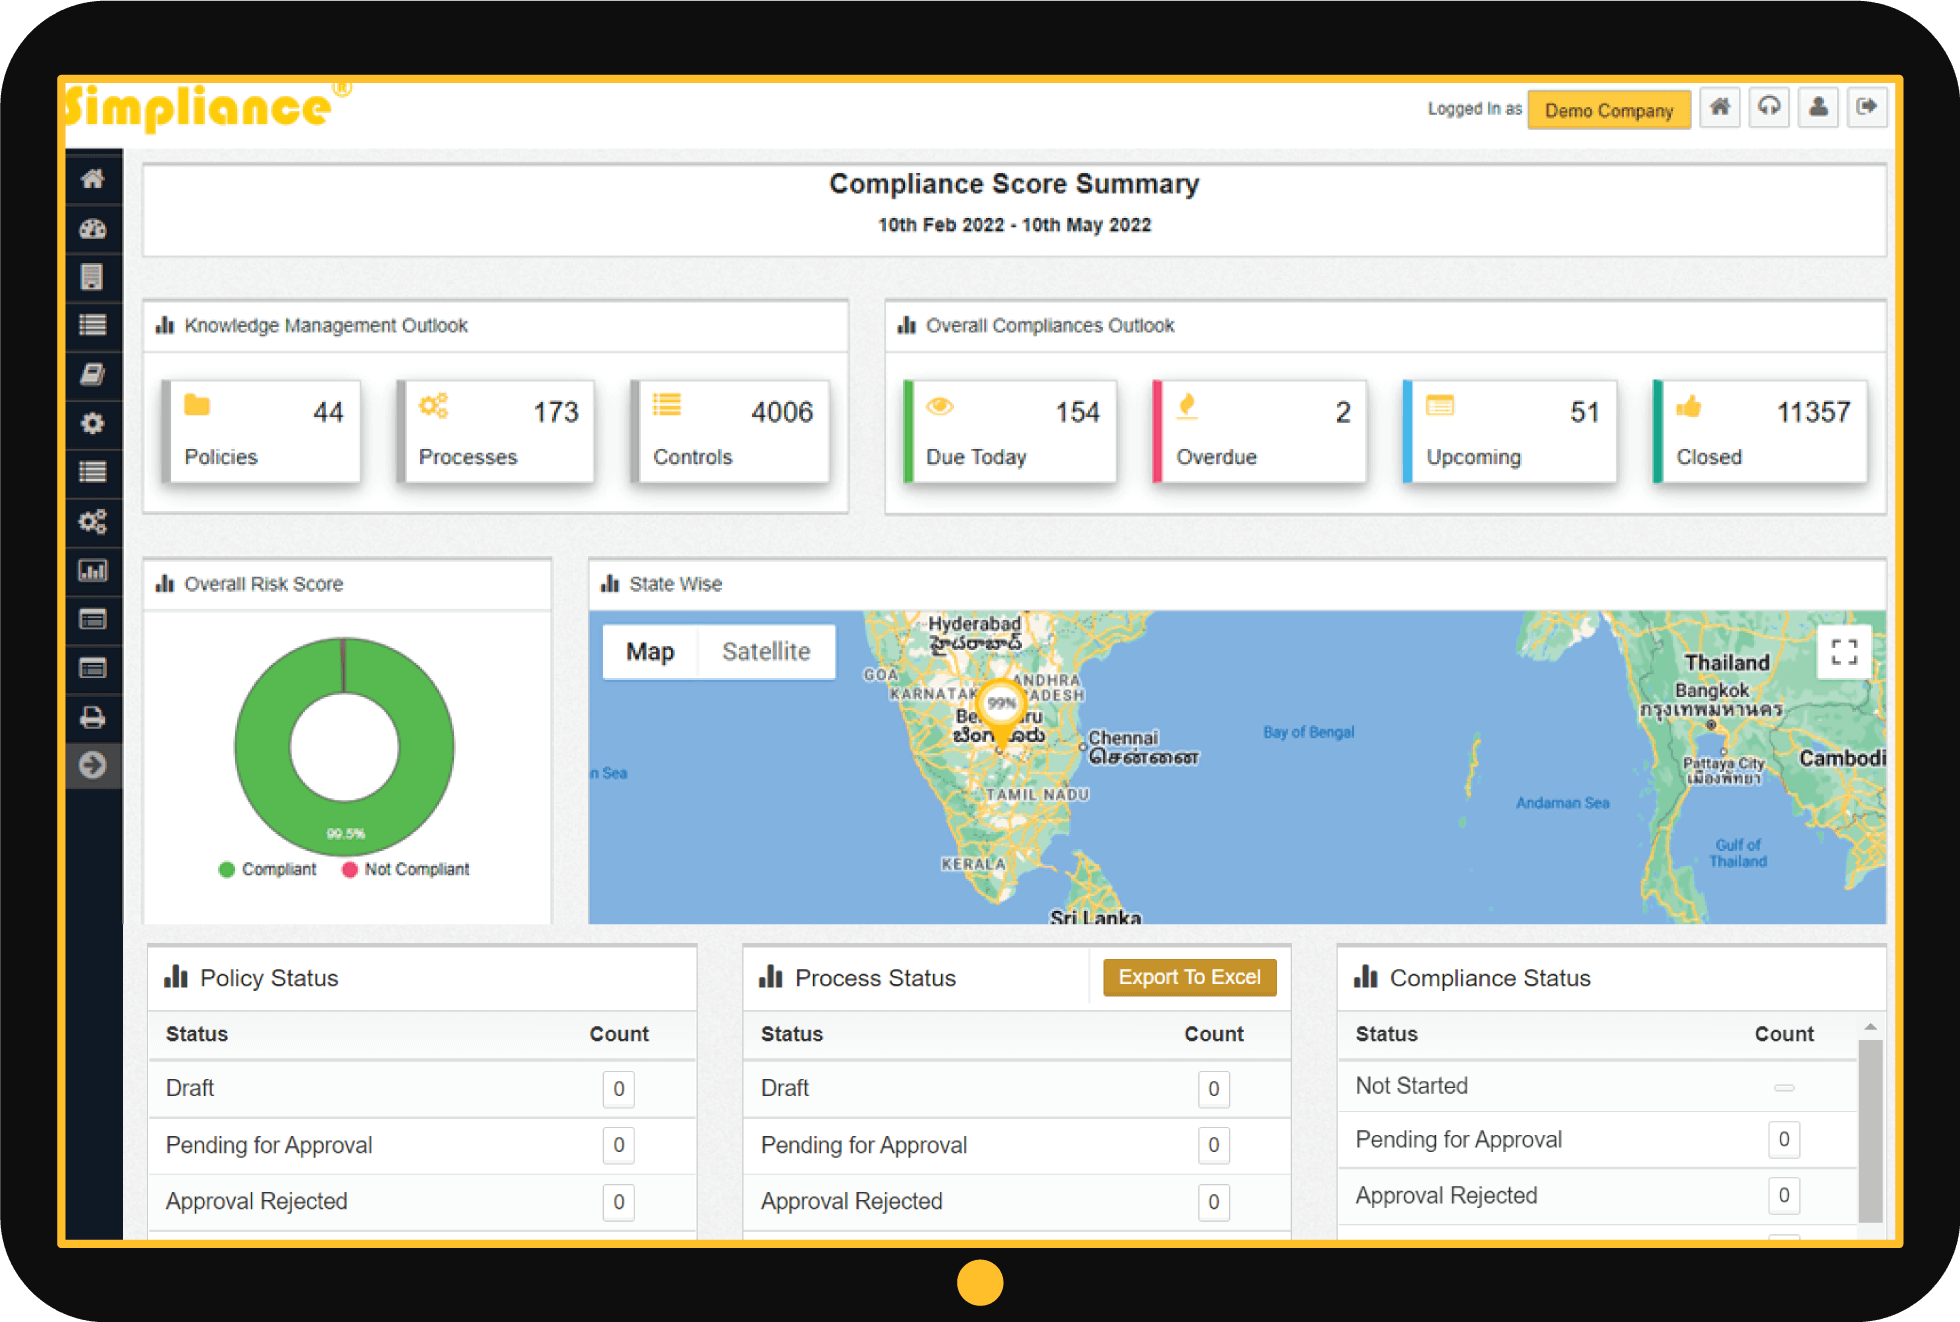
Task: Click Process Status Draft count
Action: point(1213,1089)
